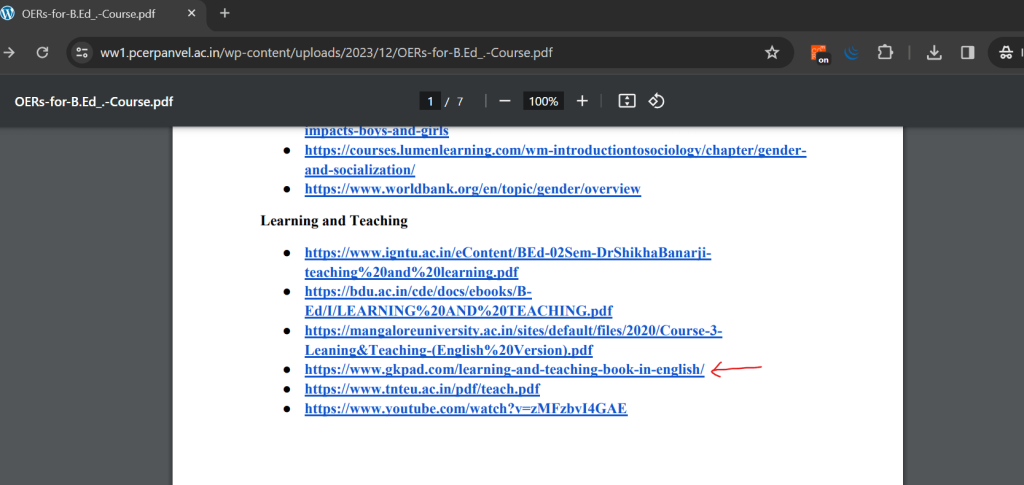Open the worldbank.org gender overview link
1024x485 pixels.
click(472, 189)
